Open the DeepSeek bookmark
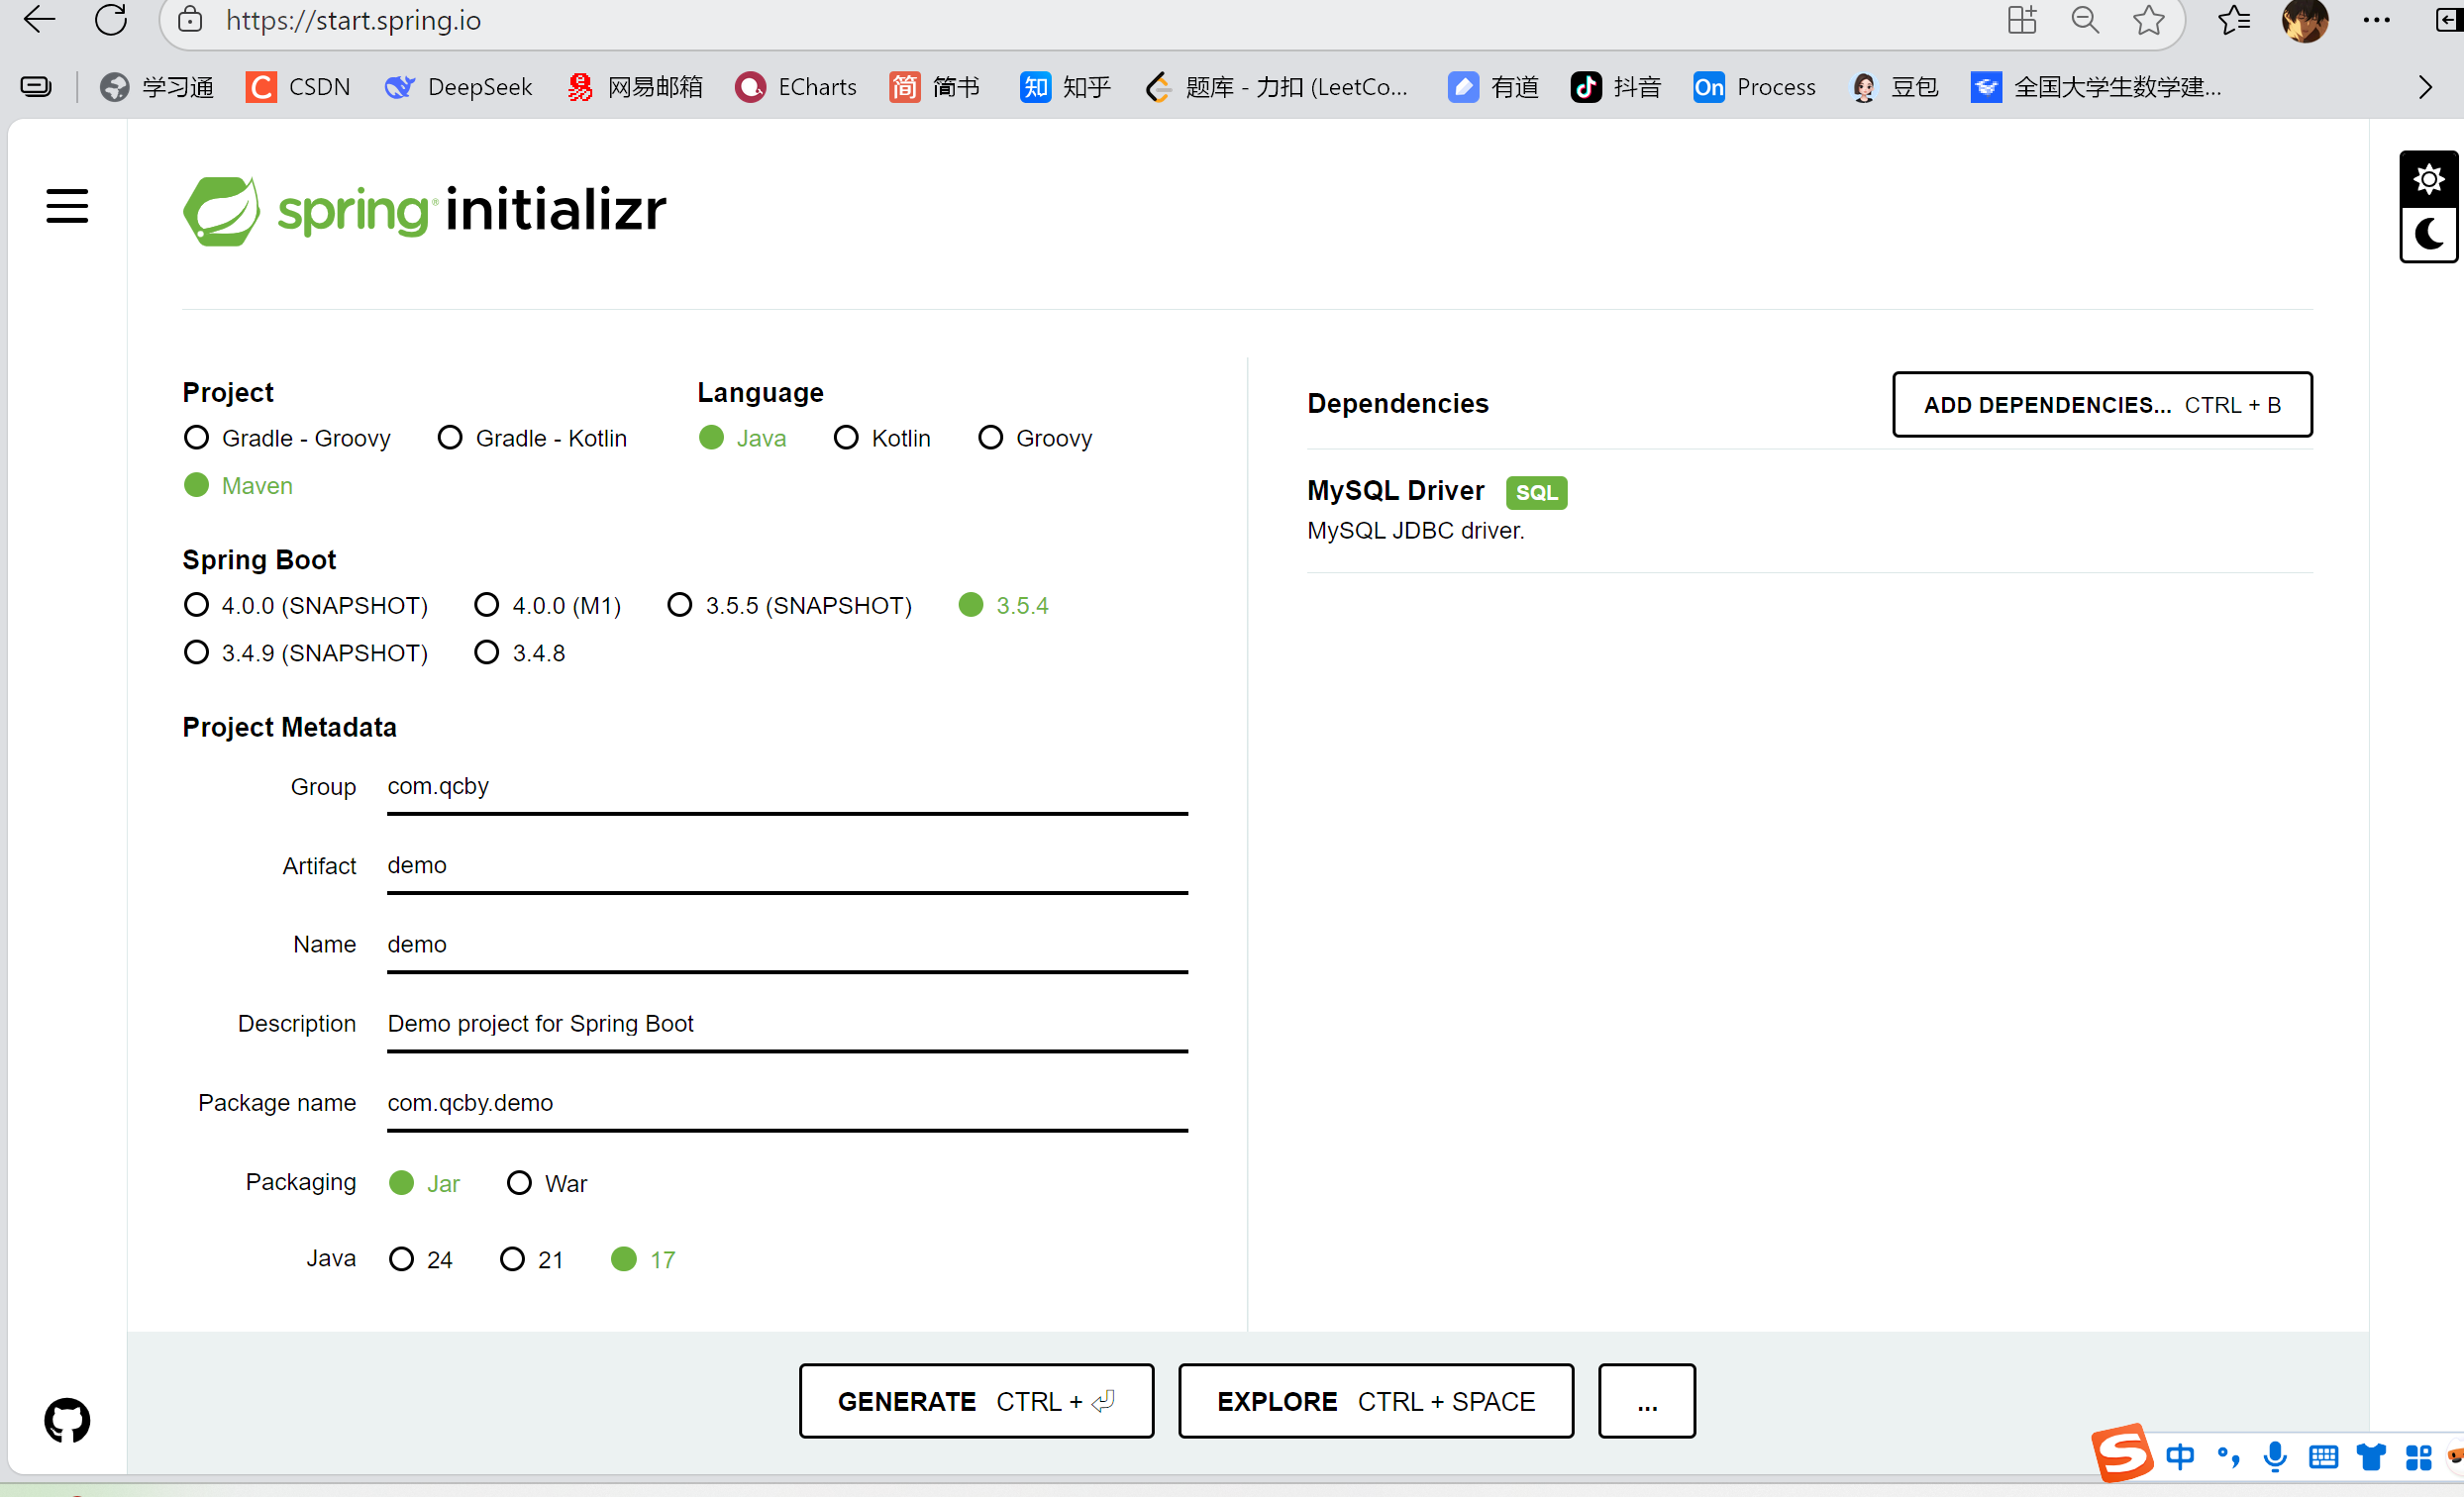2464x1497 pixels. [458, 87]
